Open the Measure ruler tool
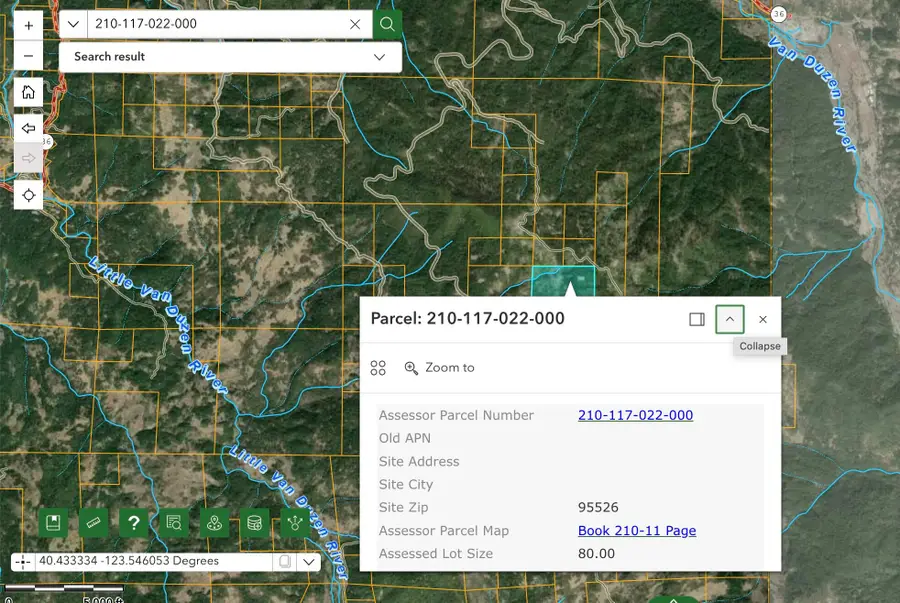Screen dimensions: 900x603 coord(94,523)
